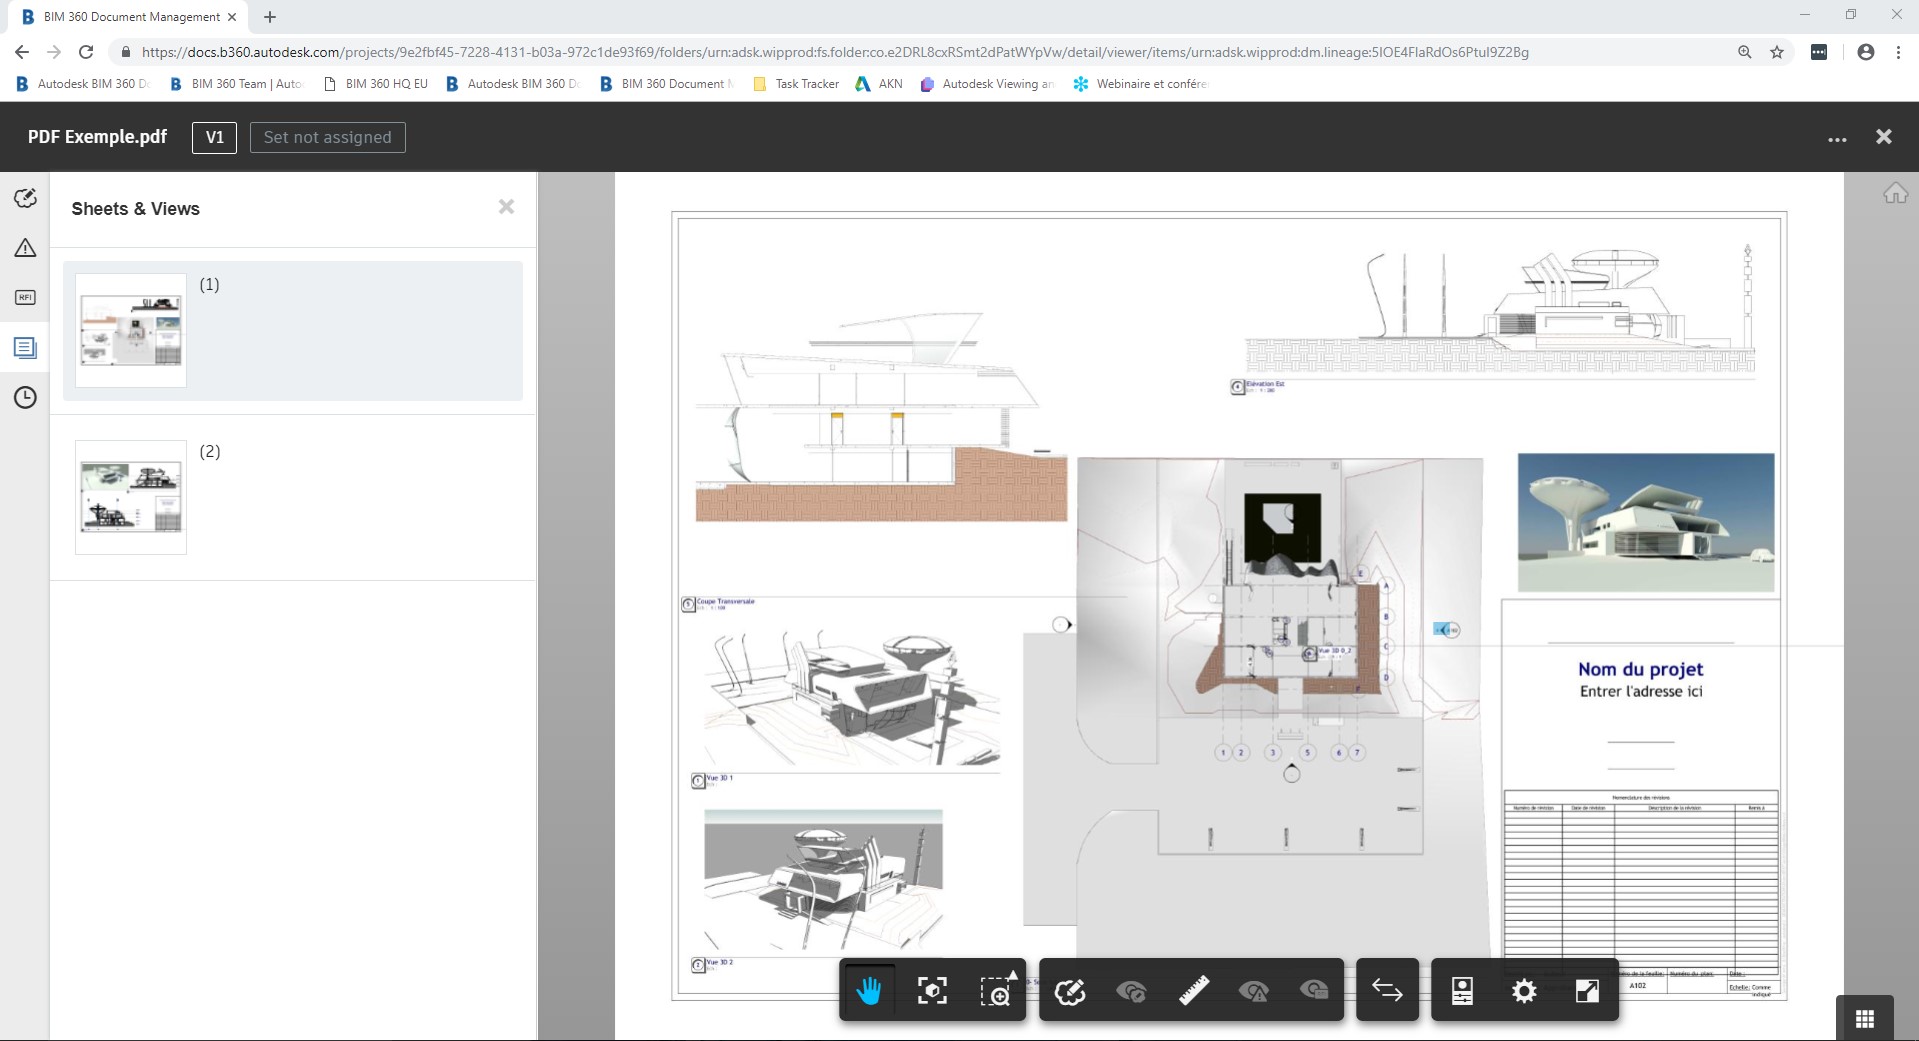The width and height of the screenshot is (1919, 1041).
Task: Select the Measure tool
Action: pos(1193,991)
